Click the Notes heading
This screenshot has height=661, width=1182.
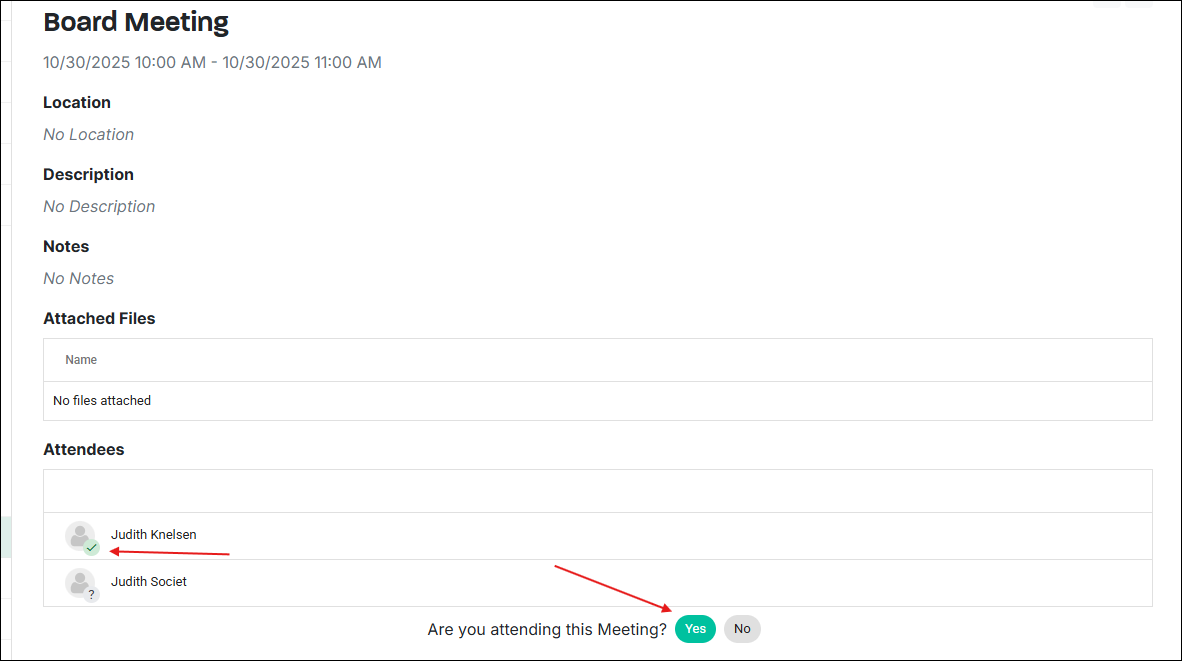tap(66, 247)
